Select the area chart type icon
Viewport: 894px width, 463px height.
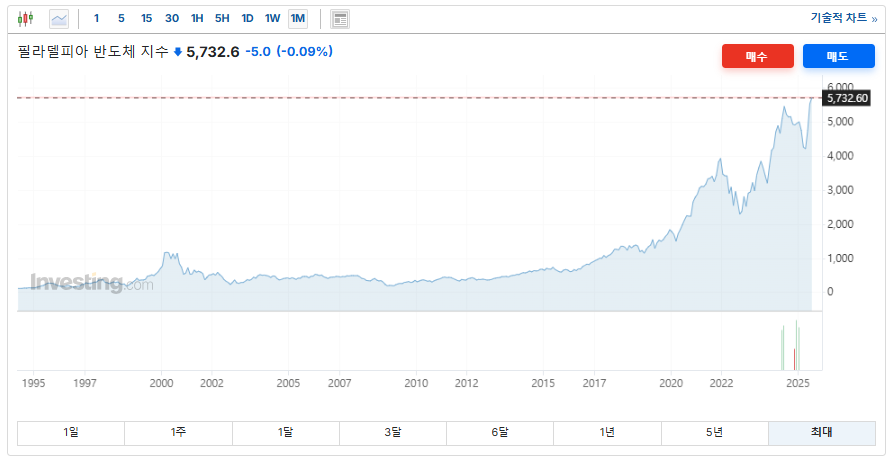click(x=59, y=19)
